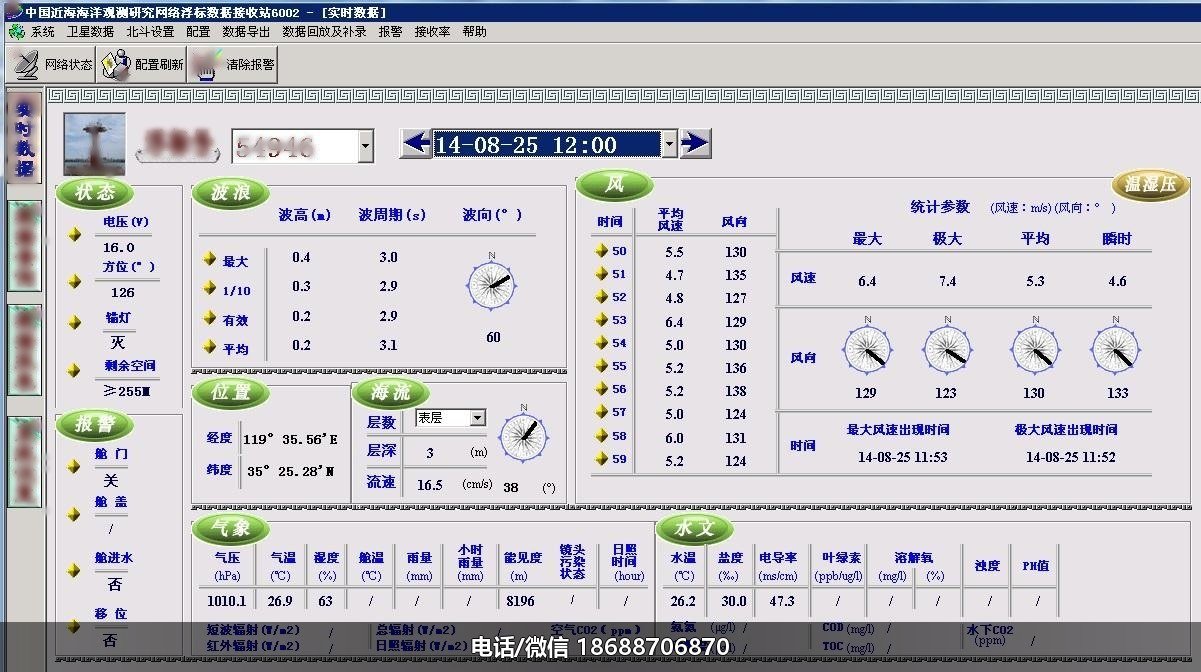Open the 卫星数据 menu
This screenshot has height=672, width=1201.
tap(90, 32)
